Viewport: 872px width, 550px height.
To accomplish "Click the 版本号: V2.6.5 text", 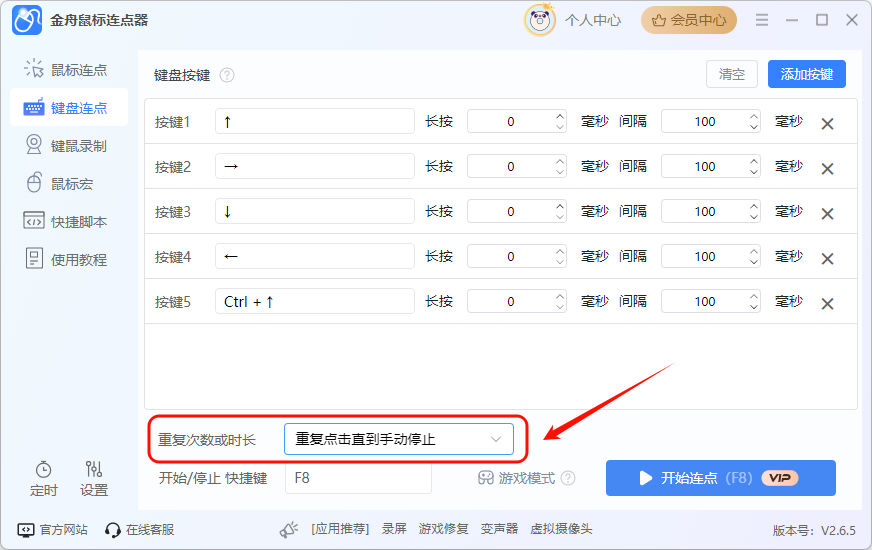I will click(x=814, y=531).
